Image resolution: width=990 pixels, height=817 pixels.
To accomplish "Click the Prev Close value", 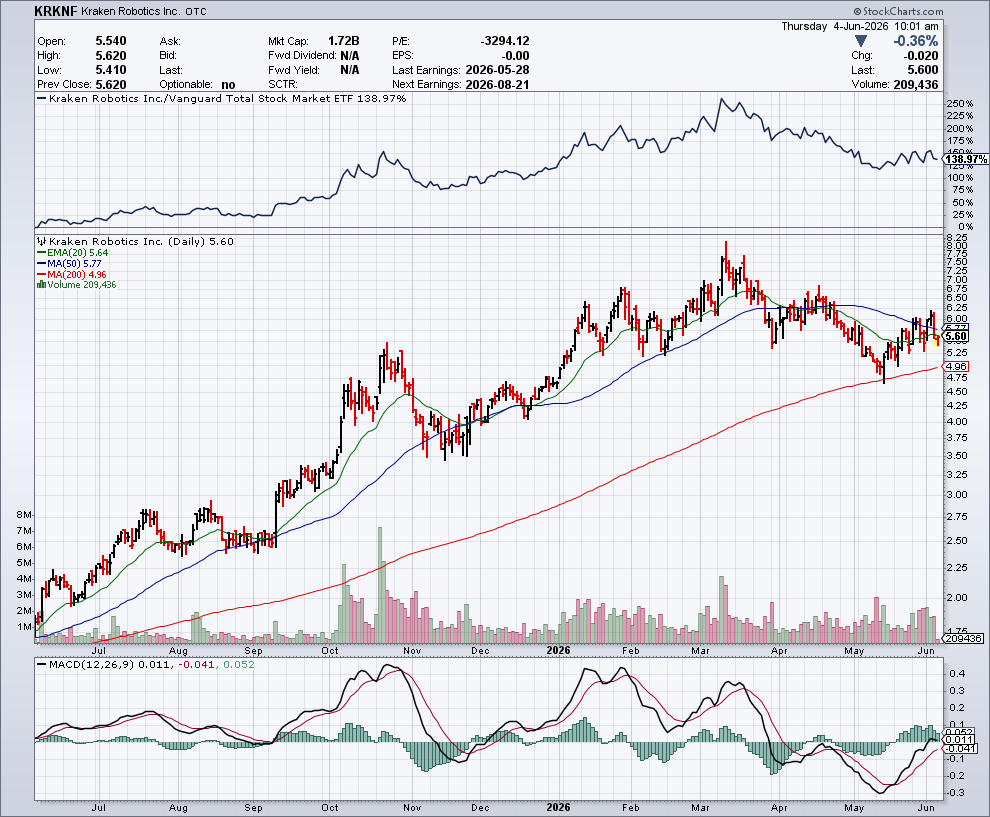I will click(111, 85).
